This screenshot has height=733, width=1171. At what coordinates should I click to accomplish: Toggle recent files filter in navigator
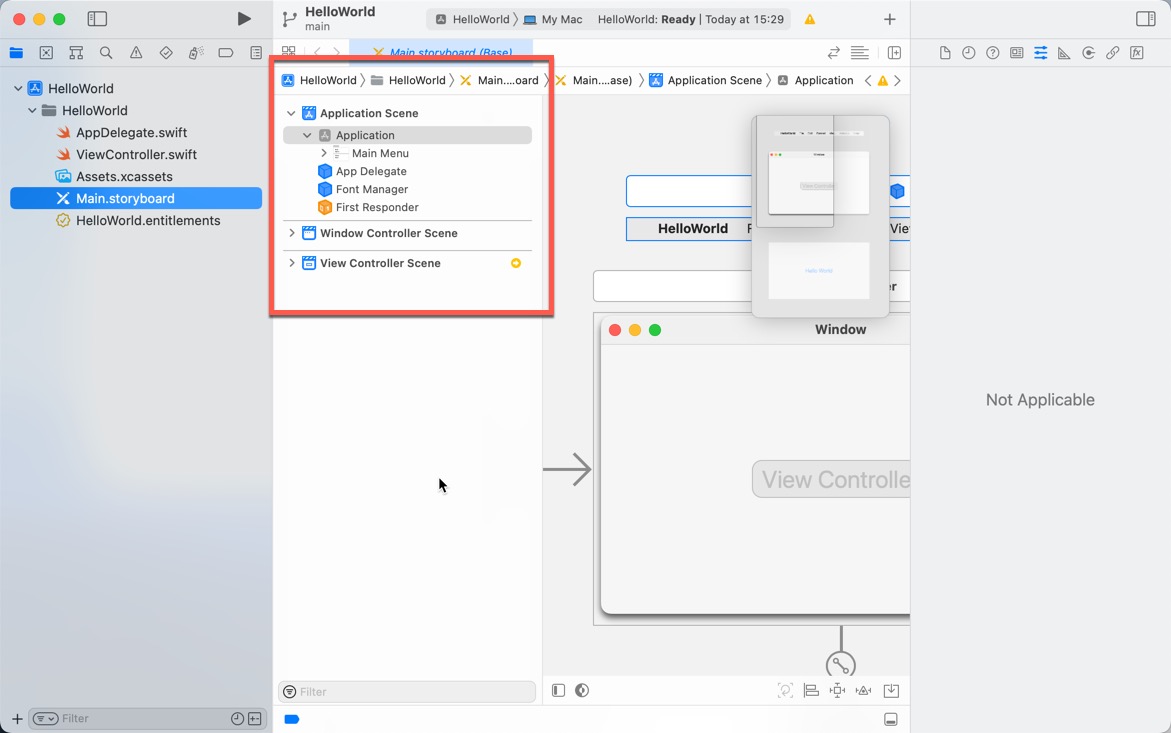pos(237,718)
